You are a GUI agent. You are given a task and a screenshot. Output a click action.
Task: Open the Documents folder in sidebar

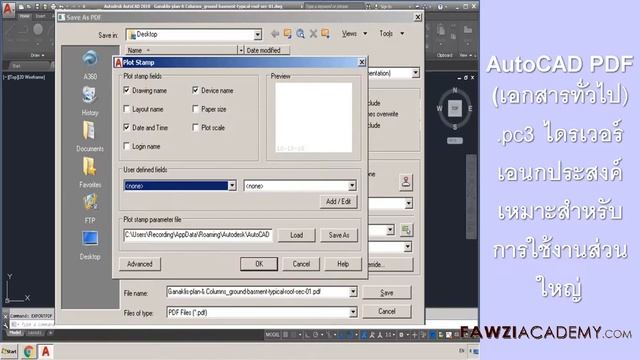[x=90, y=137]
